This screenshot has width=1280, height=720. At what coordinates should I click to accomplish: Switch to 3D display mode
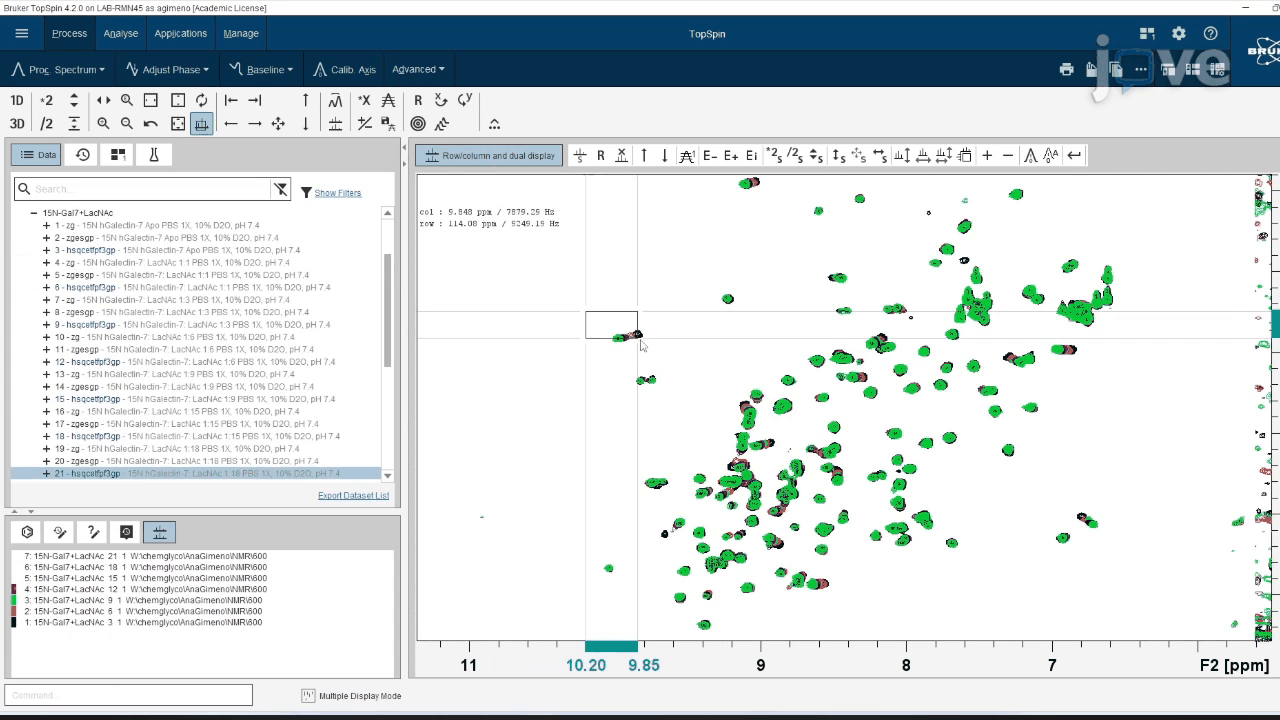[17, 124]
